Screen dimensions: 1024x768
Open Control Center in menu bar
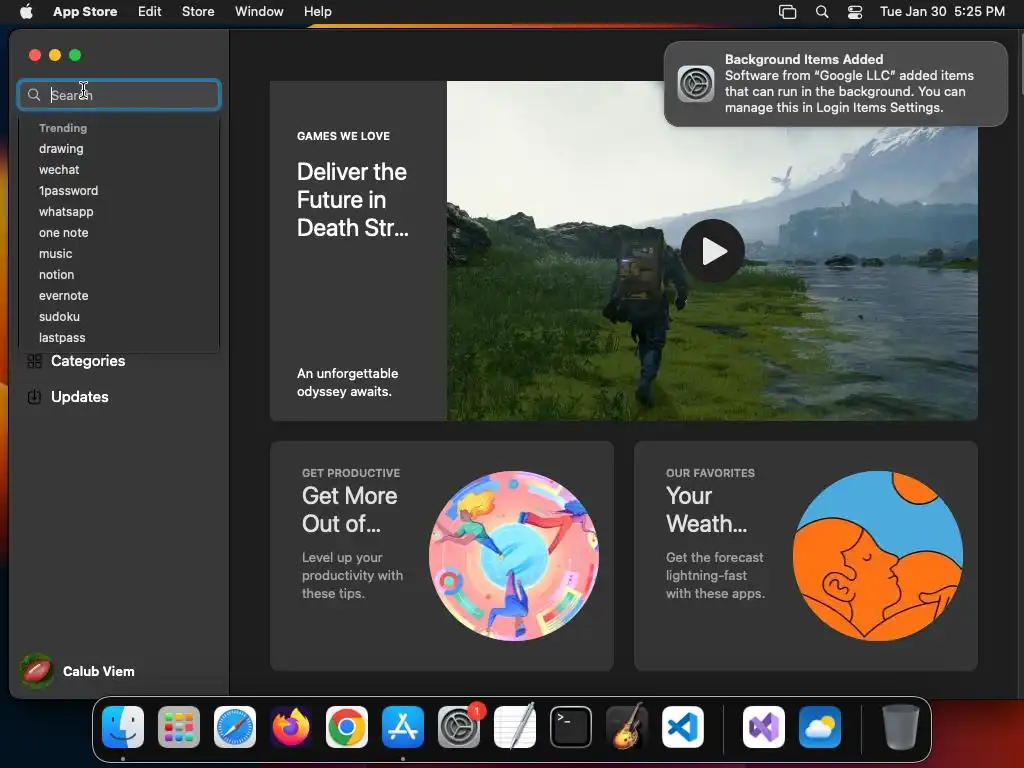click(855, 12)
